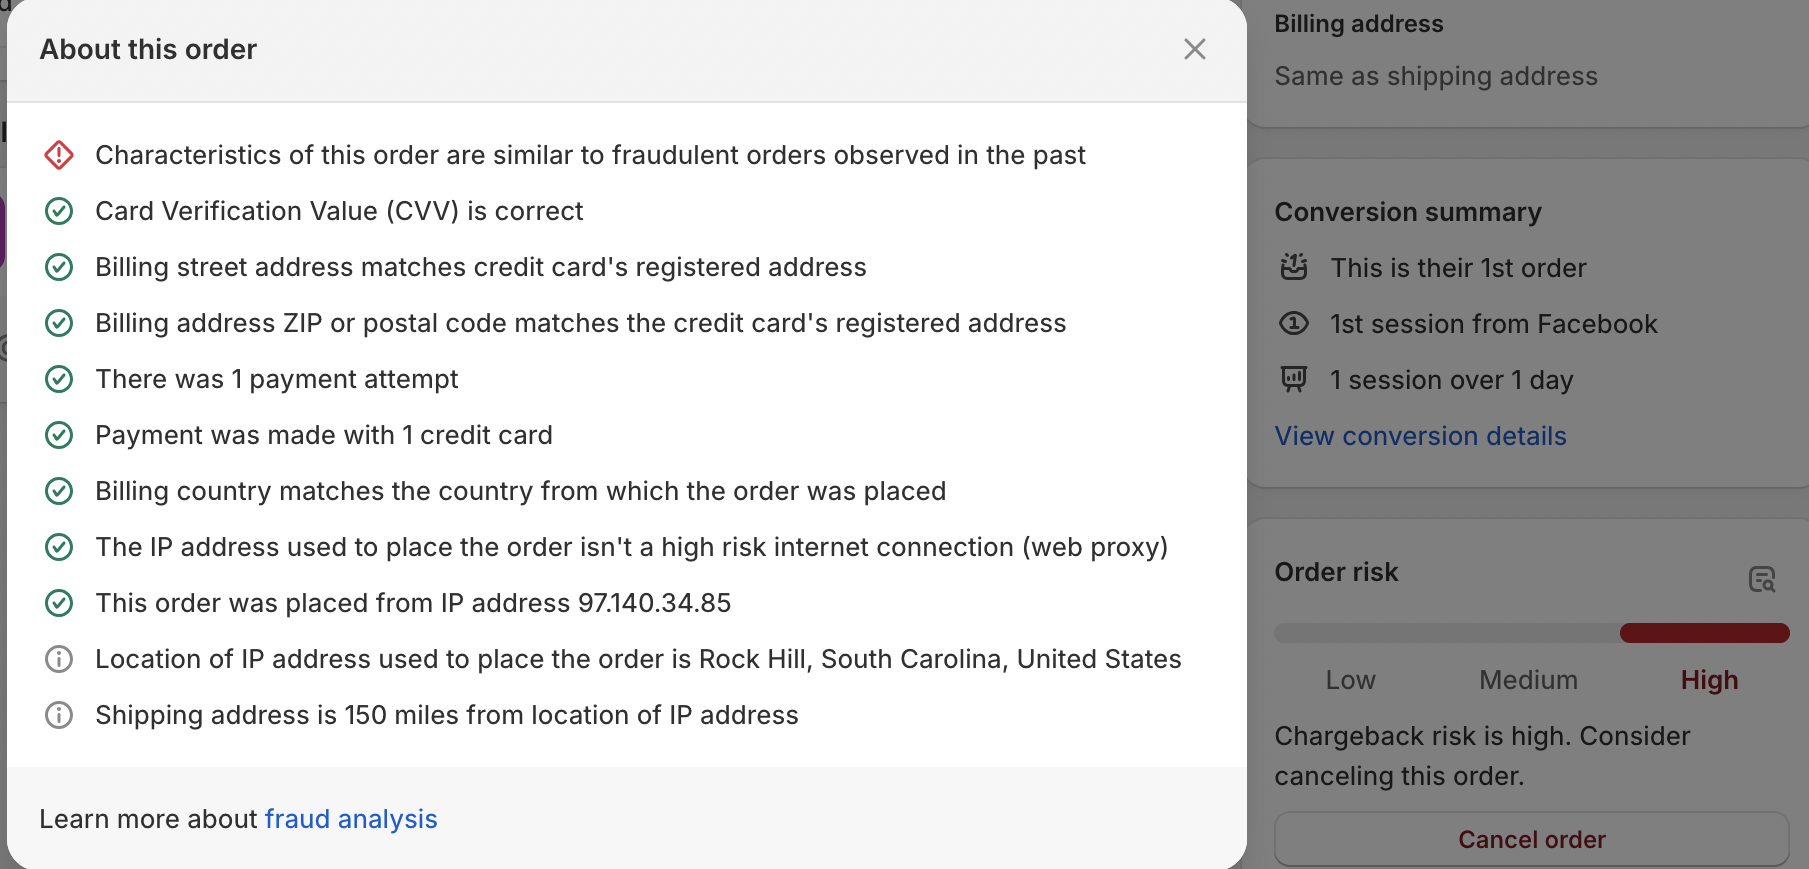Open the fraud analysis help link
Viewport: 1809px width, 869px height.
pyautogui.click(x=351, y=819)
